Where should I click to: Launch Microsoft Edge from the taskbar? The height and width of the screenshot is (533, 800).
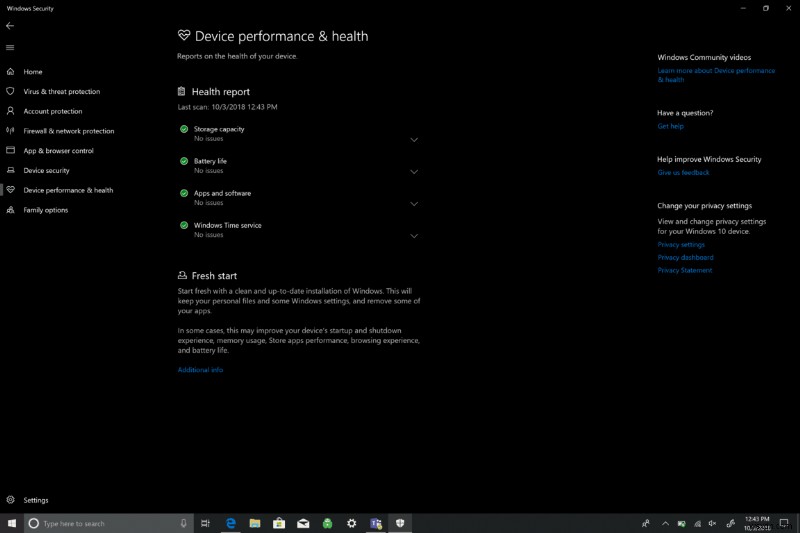point(231,523)
